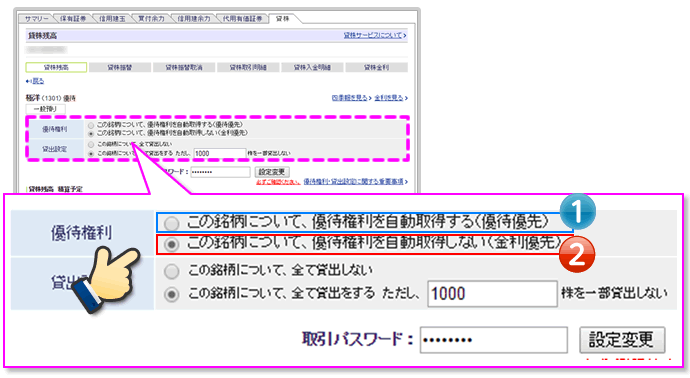Open the 代用有価証券 tab
Screen dimensions: 690x378
point(242,18)
